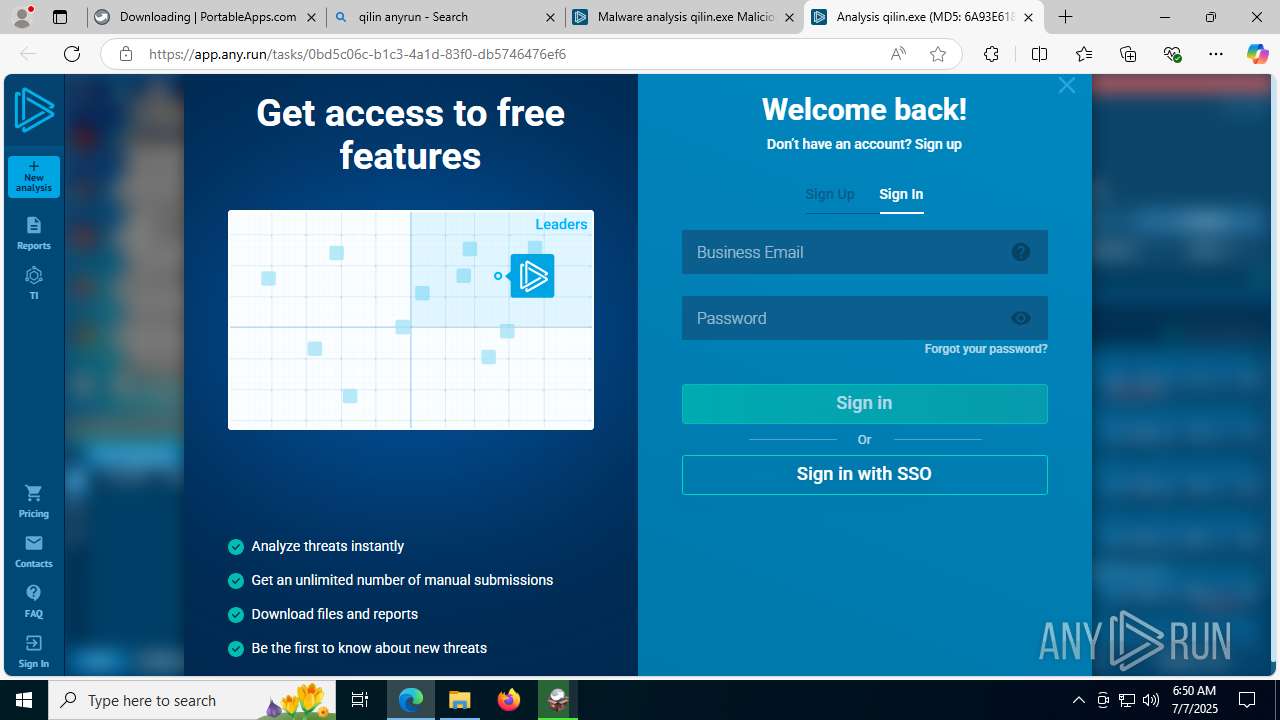Click the volume icon in tray

[x=1151, y=700]
